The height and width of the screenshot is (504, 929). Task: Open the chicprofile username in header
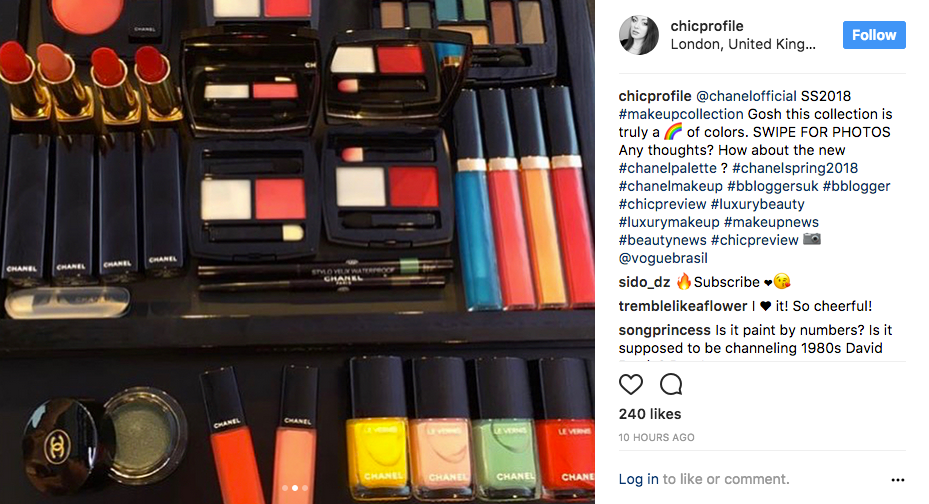[706, 26]
